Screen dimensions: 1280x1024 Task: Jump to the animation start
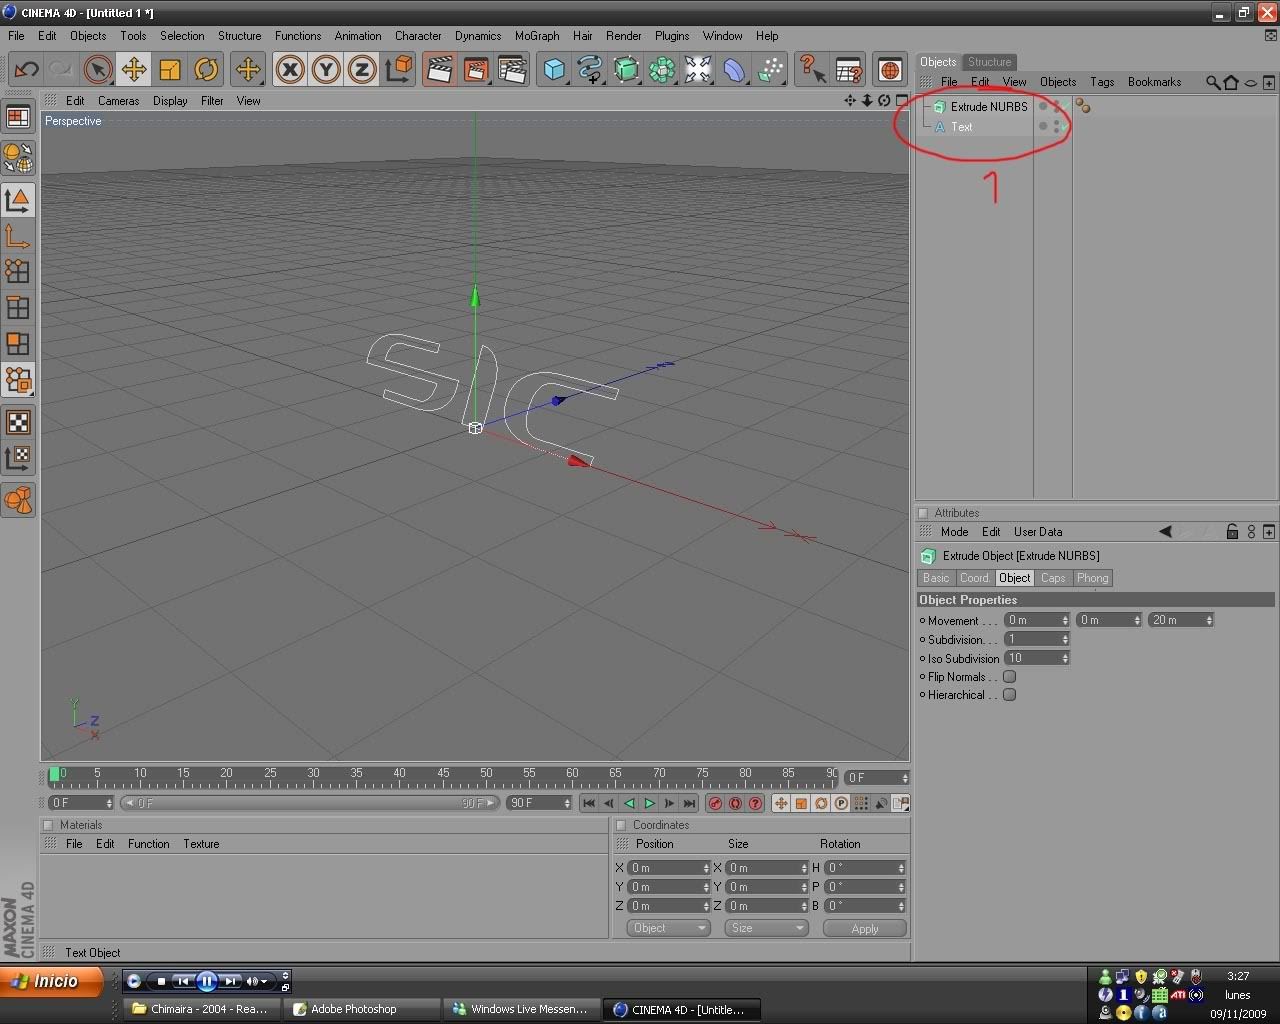click(589, 803)
